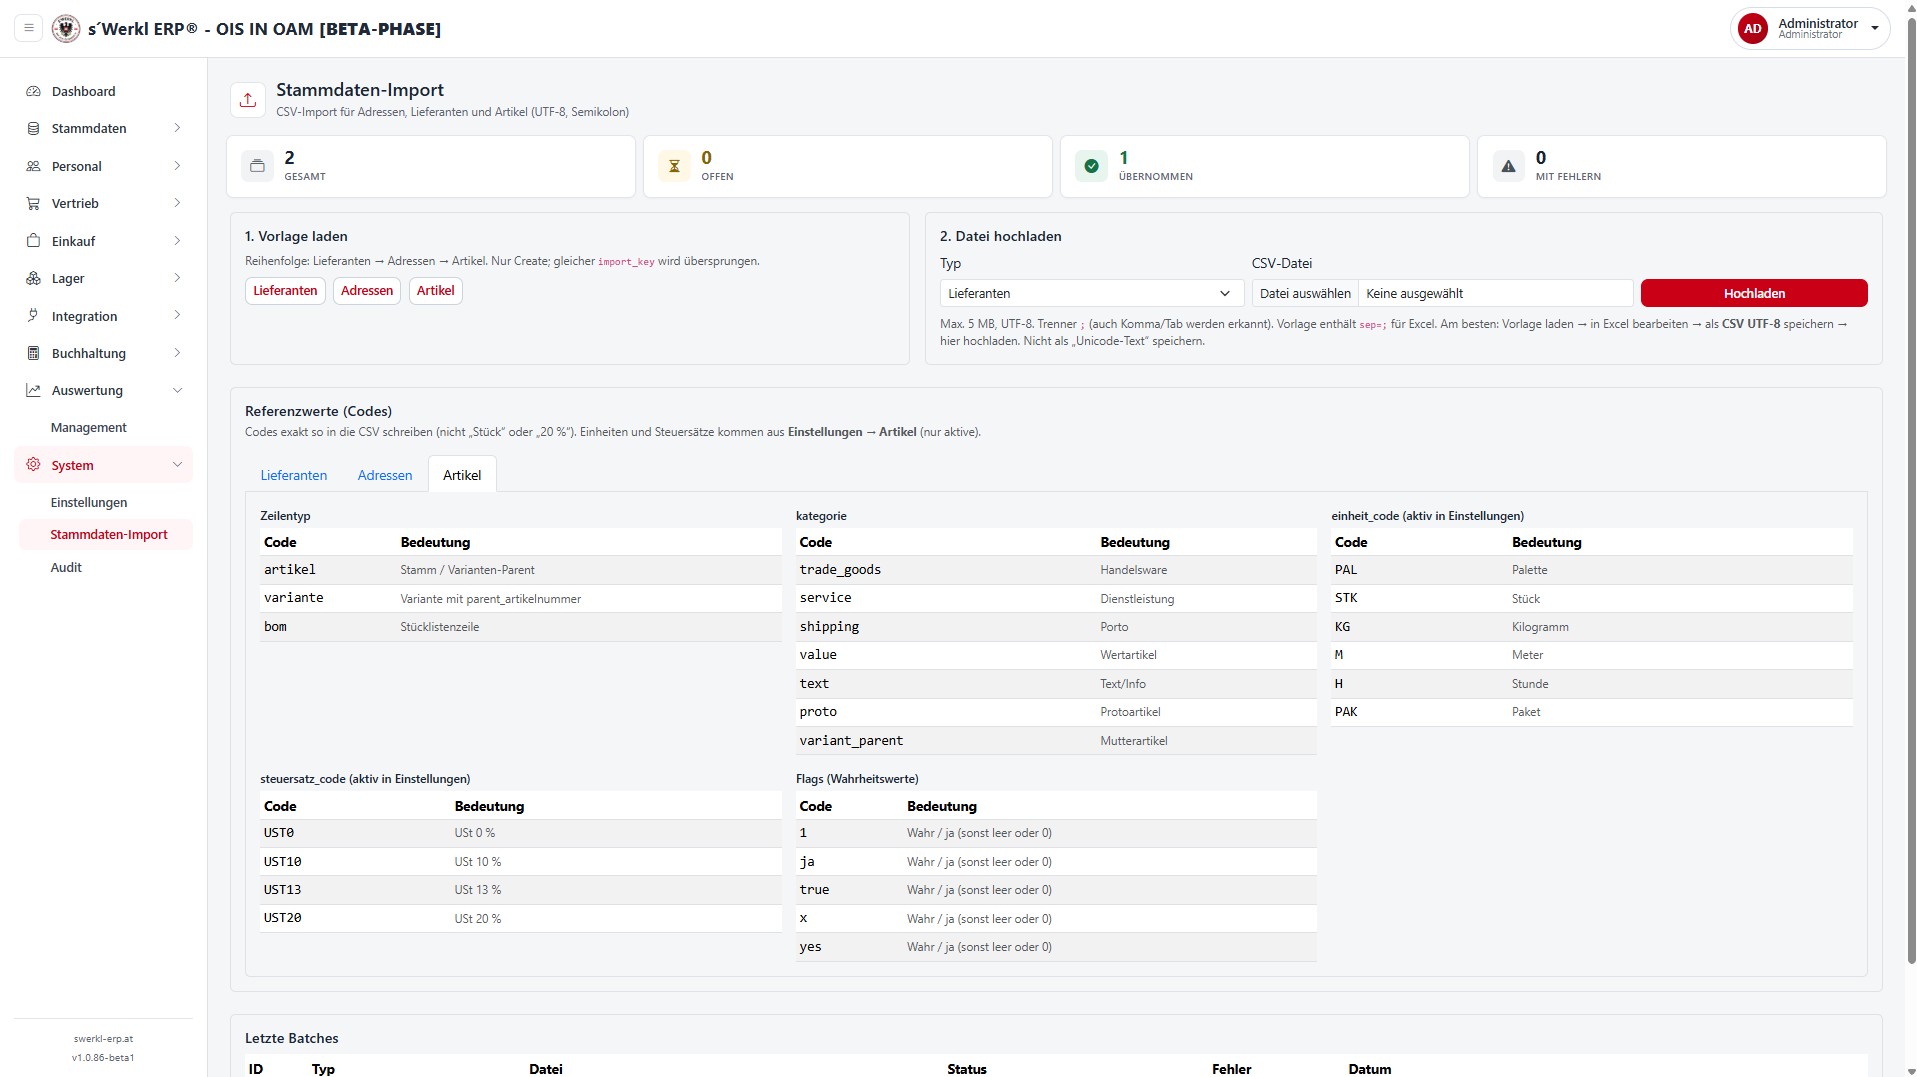1917x1077 pixels.
Task: Load the Artikel template button
Action: click(x=436, y=291)
